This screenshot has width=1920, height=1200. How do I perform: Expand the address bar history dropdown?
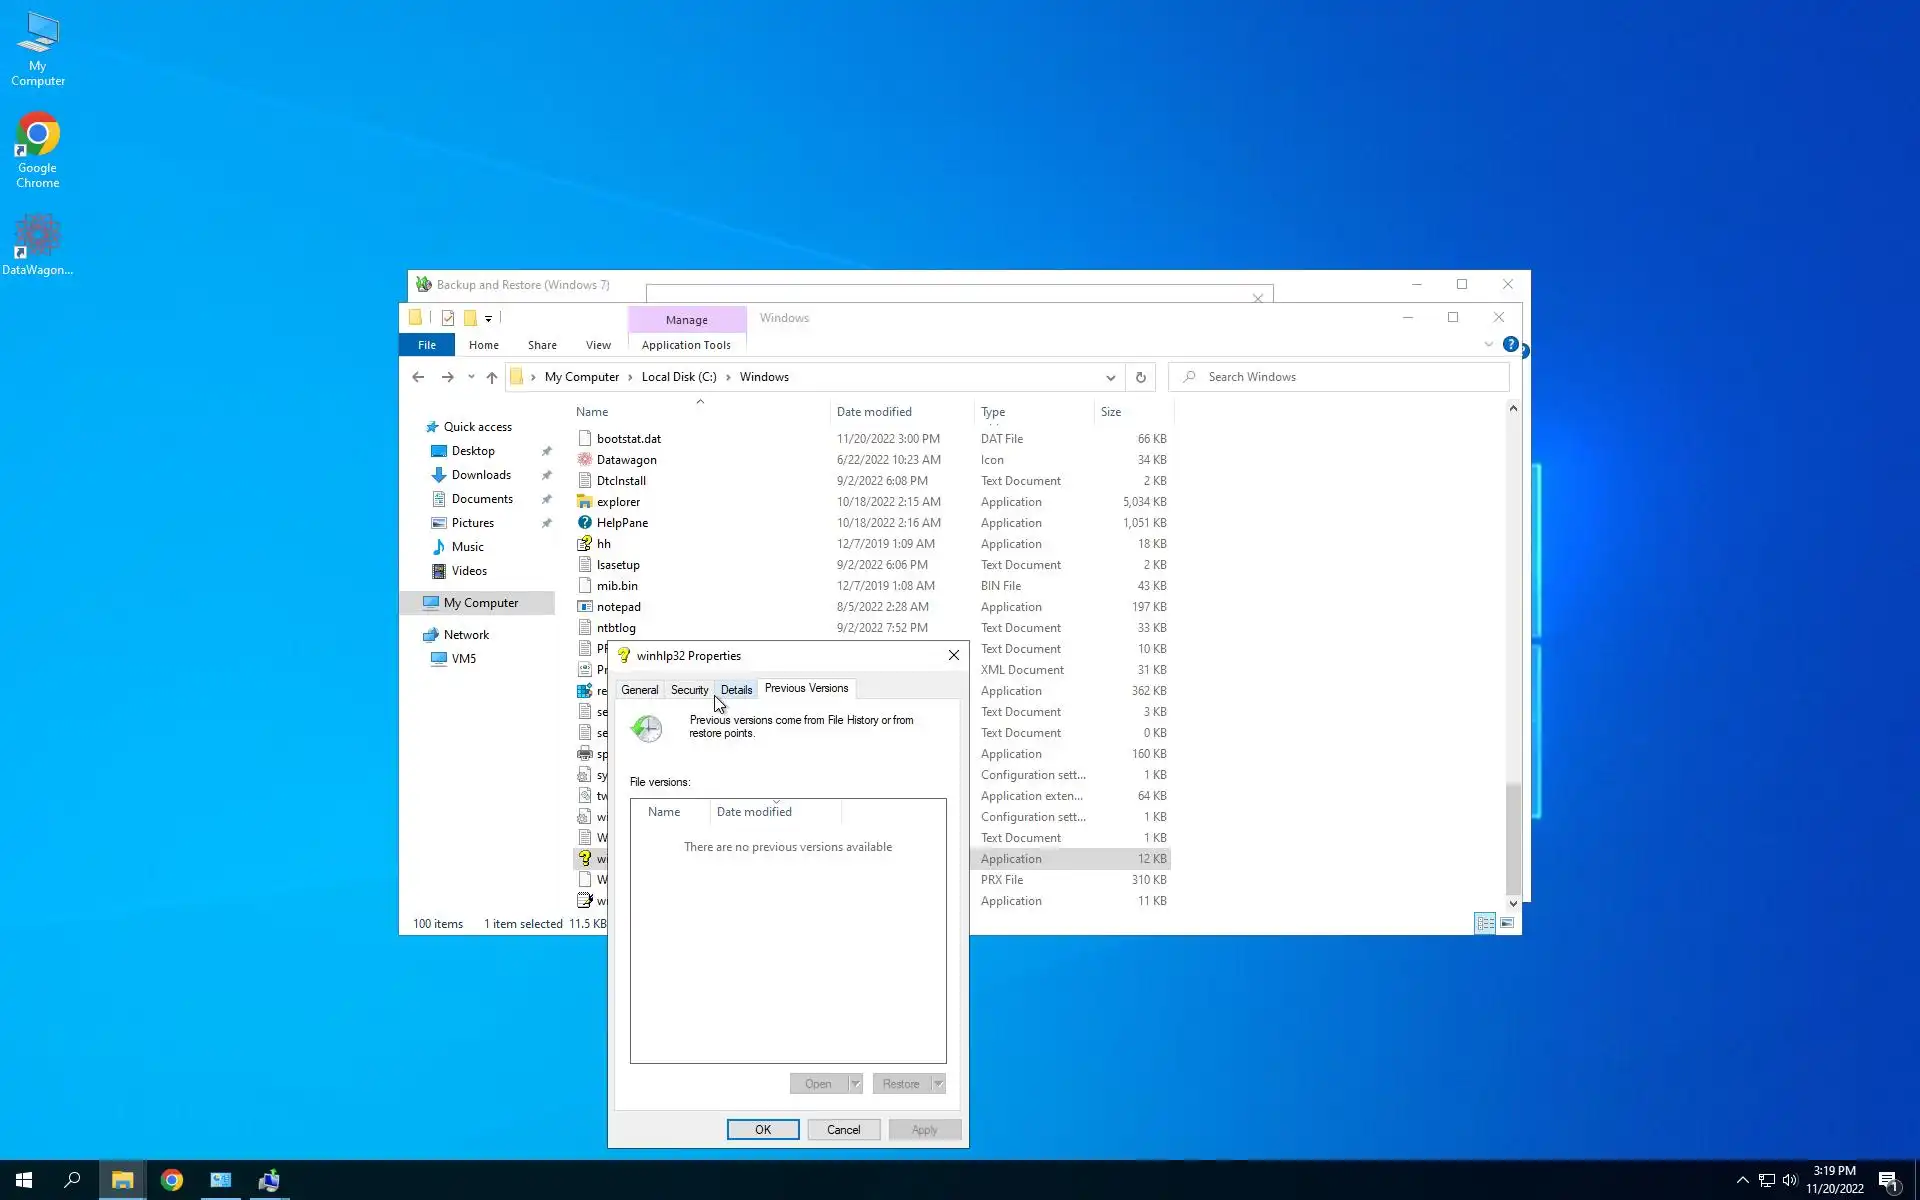point(1110,377)
